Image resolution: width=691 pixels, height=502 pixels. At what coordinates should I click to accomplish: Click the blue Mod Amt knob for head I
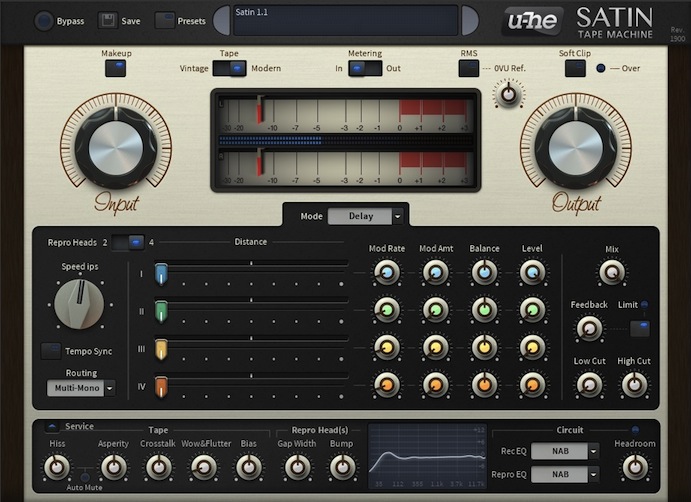pyautogui.click(x=435, y=273)
